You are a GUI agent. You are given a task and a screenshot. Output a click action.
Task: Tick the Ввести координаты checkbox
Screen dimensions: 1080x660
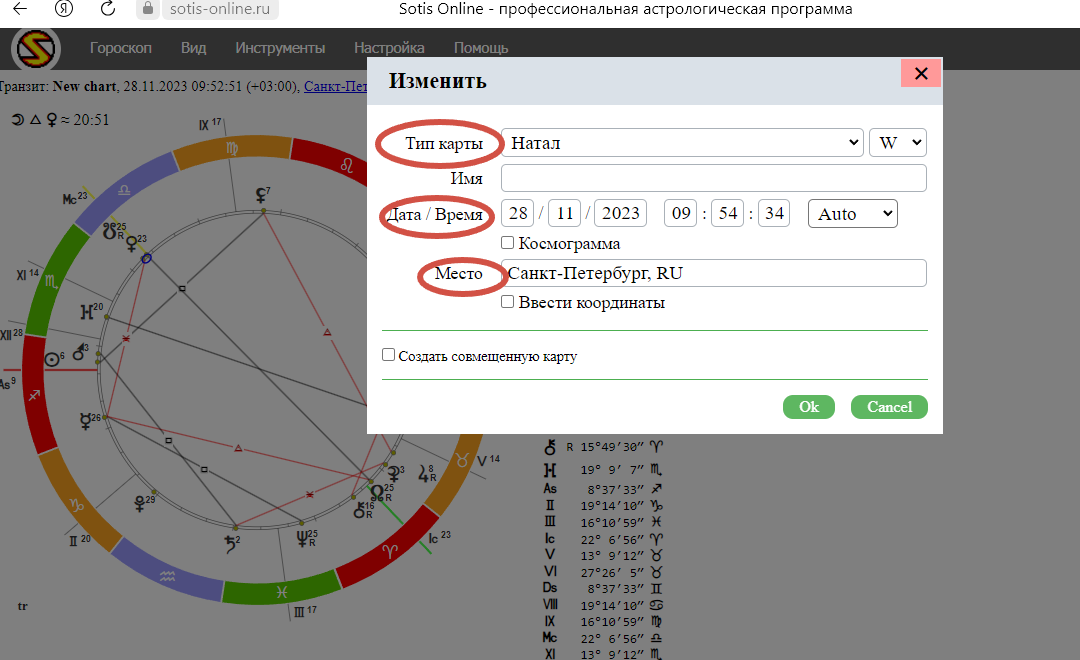click(508, 302)
